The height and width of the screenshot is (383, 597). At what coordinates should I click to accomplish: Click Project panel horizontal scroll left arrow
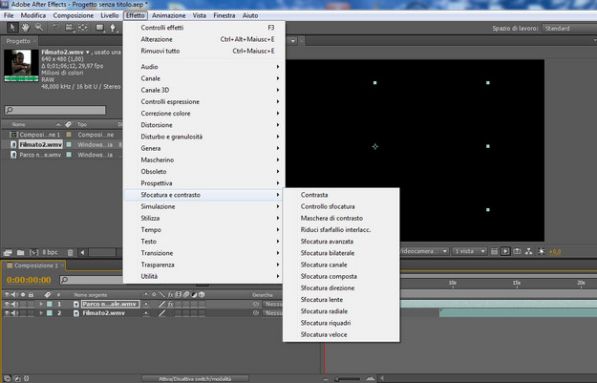click(x=83, y=252)
